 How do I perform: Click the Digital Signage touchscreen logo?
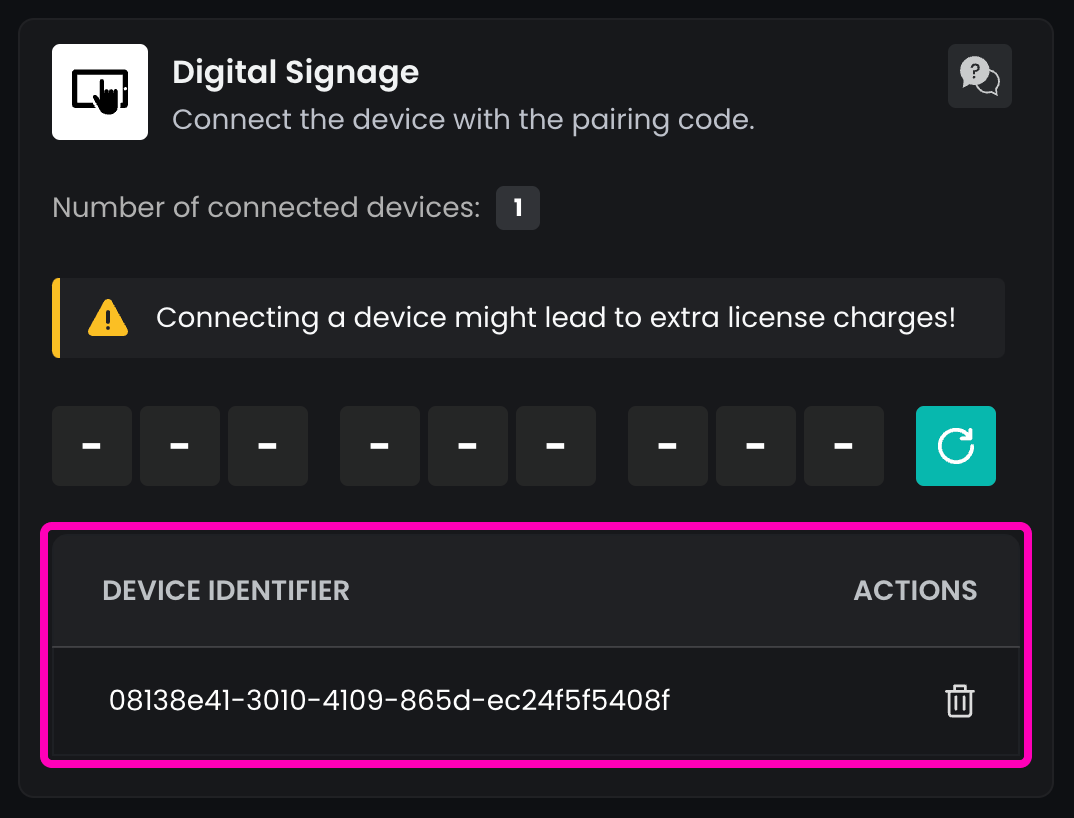point(100,92)
